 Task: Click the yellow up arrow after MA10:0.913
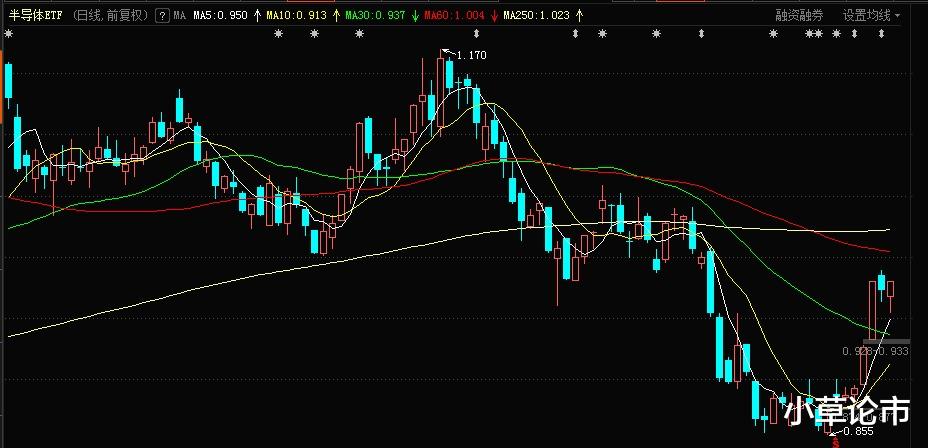336,16
